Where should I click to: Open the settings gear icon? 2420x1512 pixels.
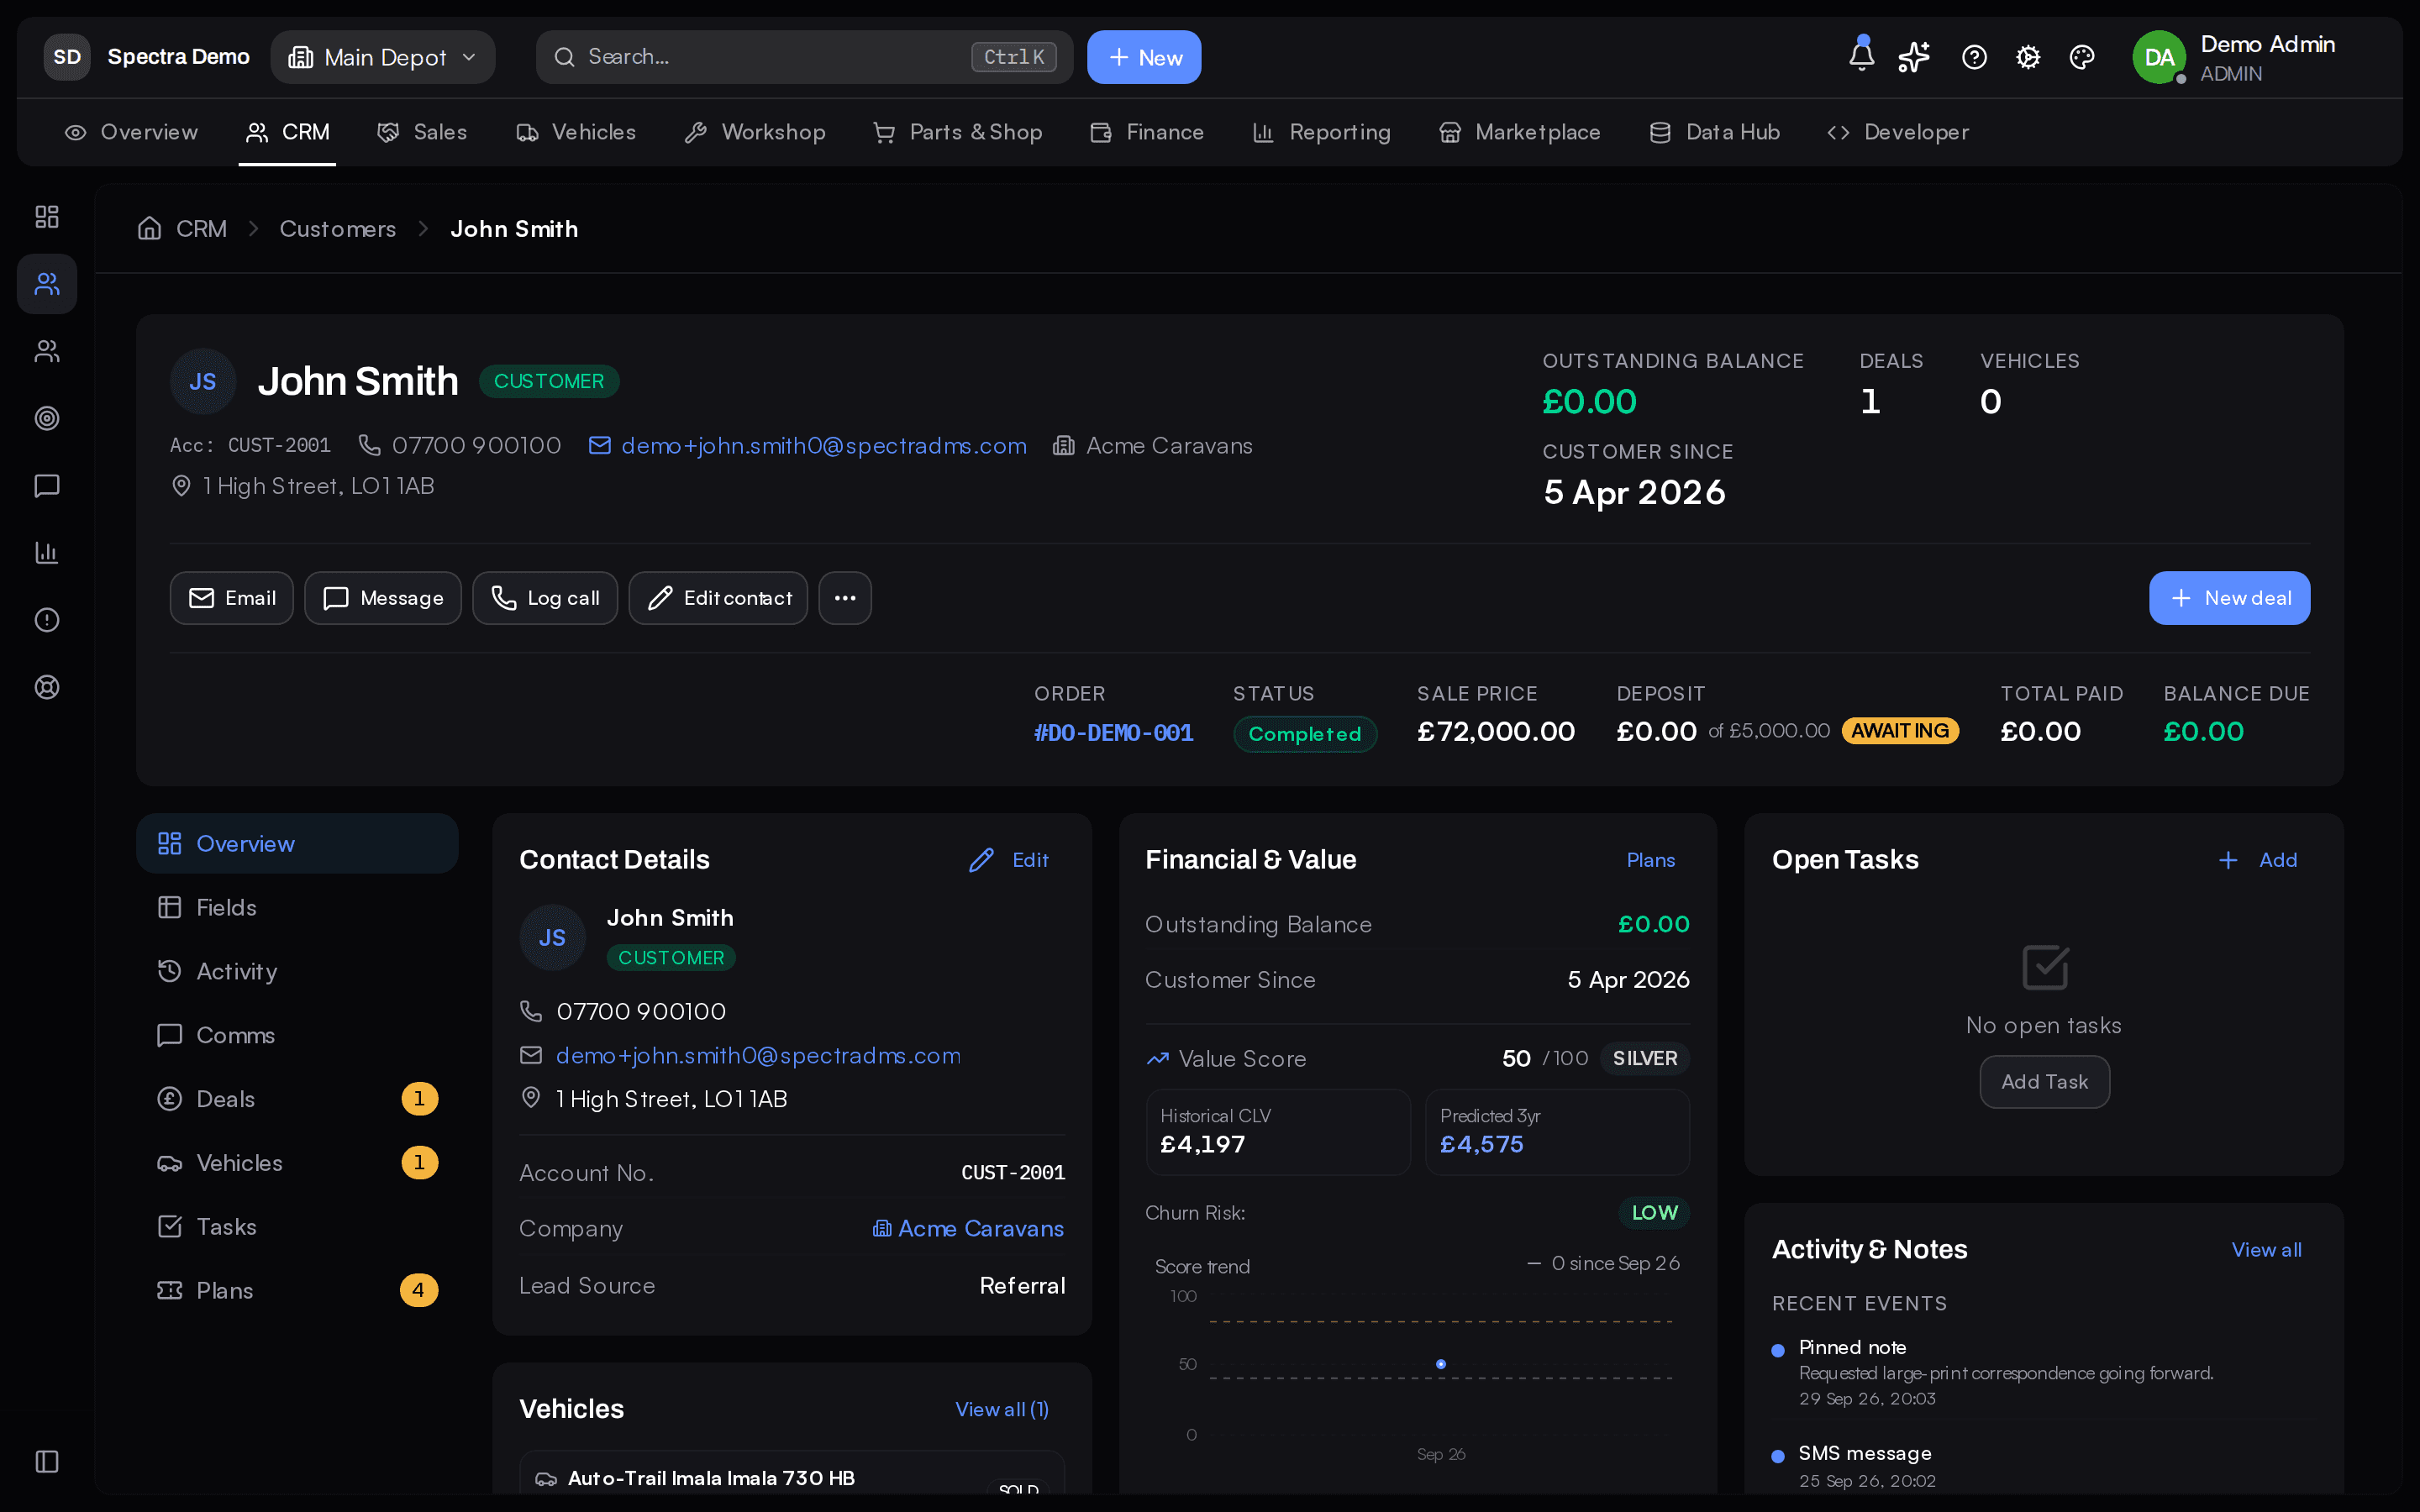tap(2028, 57)
